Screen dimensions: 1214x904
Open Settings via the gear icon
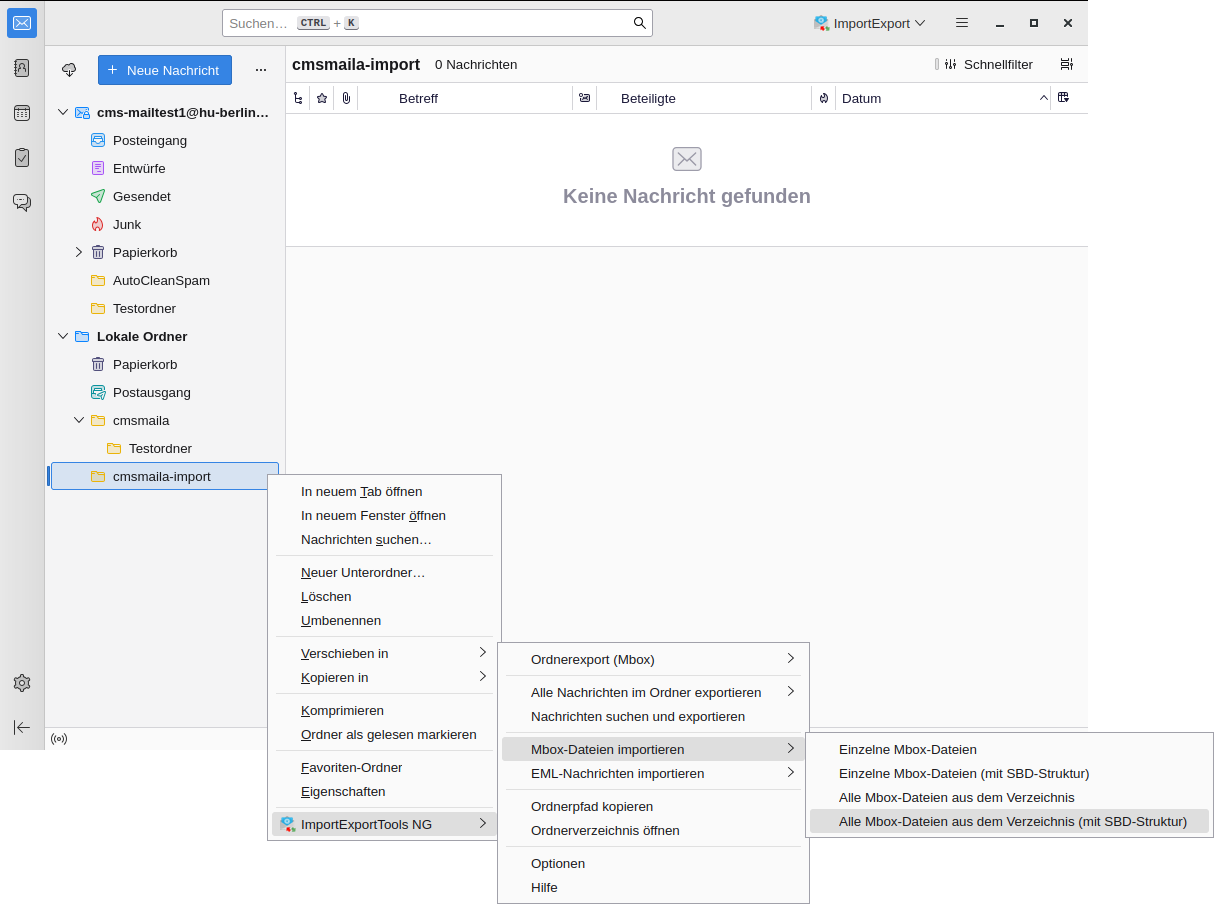coord(22,683)
